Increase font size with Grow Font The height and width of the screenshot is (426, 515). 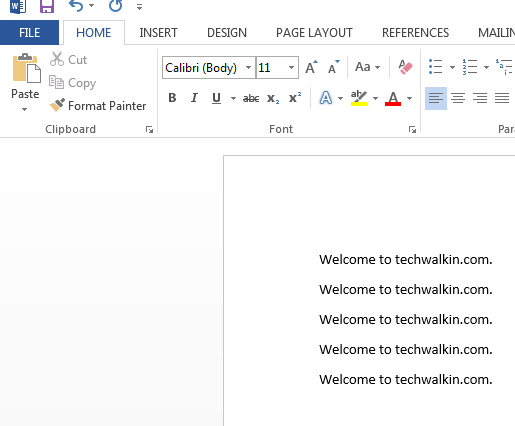(x=312, y=67)
